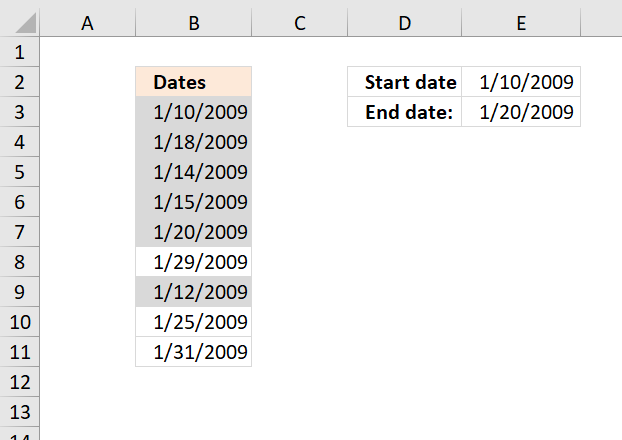This screenshot has height=440, width=622.
Task: Select cell containing 1/14/2009
Action: (x=194, y=172)
